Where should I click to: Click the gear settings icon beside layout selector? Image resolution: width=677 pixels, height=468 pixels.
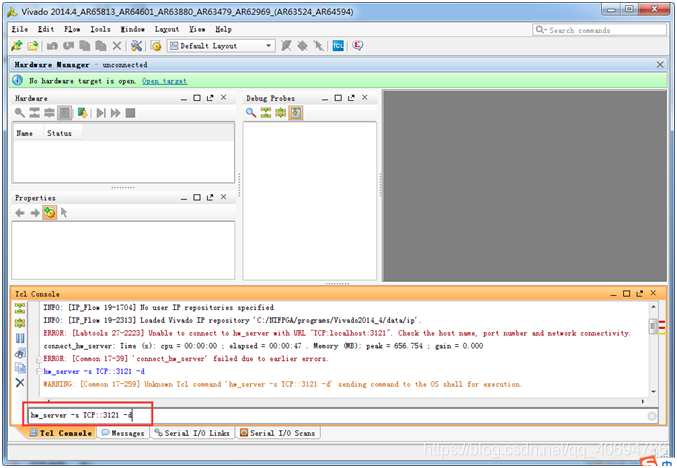(x=156, y=46)
